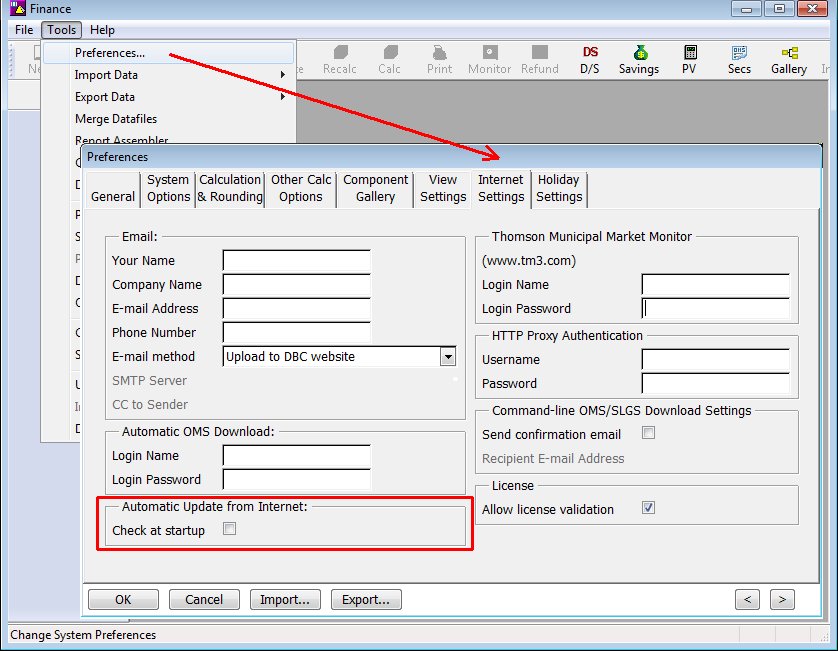Enable the Send confirmation email checkbox

[x=648, y=434]
